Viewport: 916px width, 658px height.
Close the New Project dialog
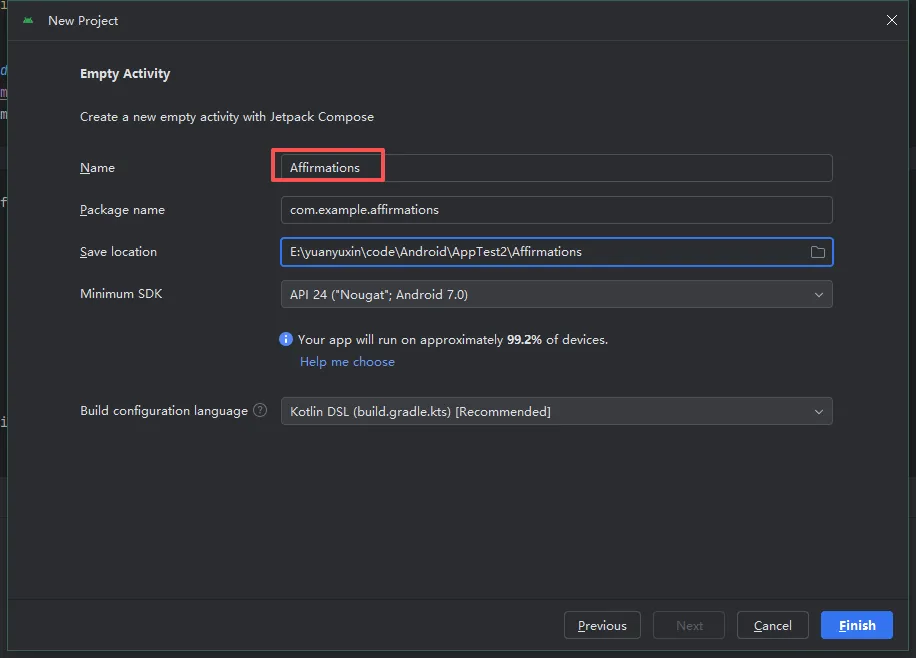coord(892,20)
